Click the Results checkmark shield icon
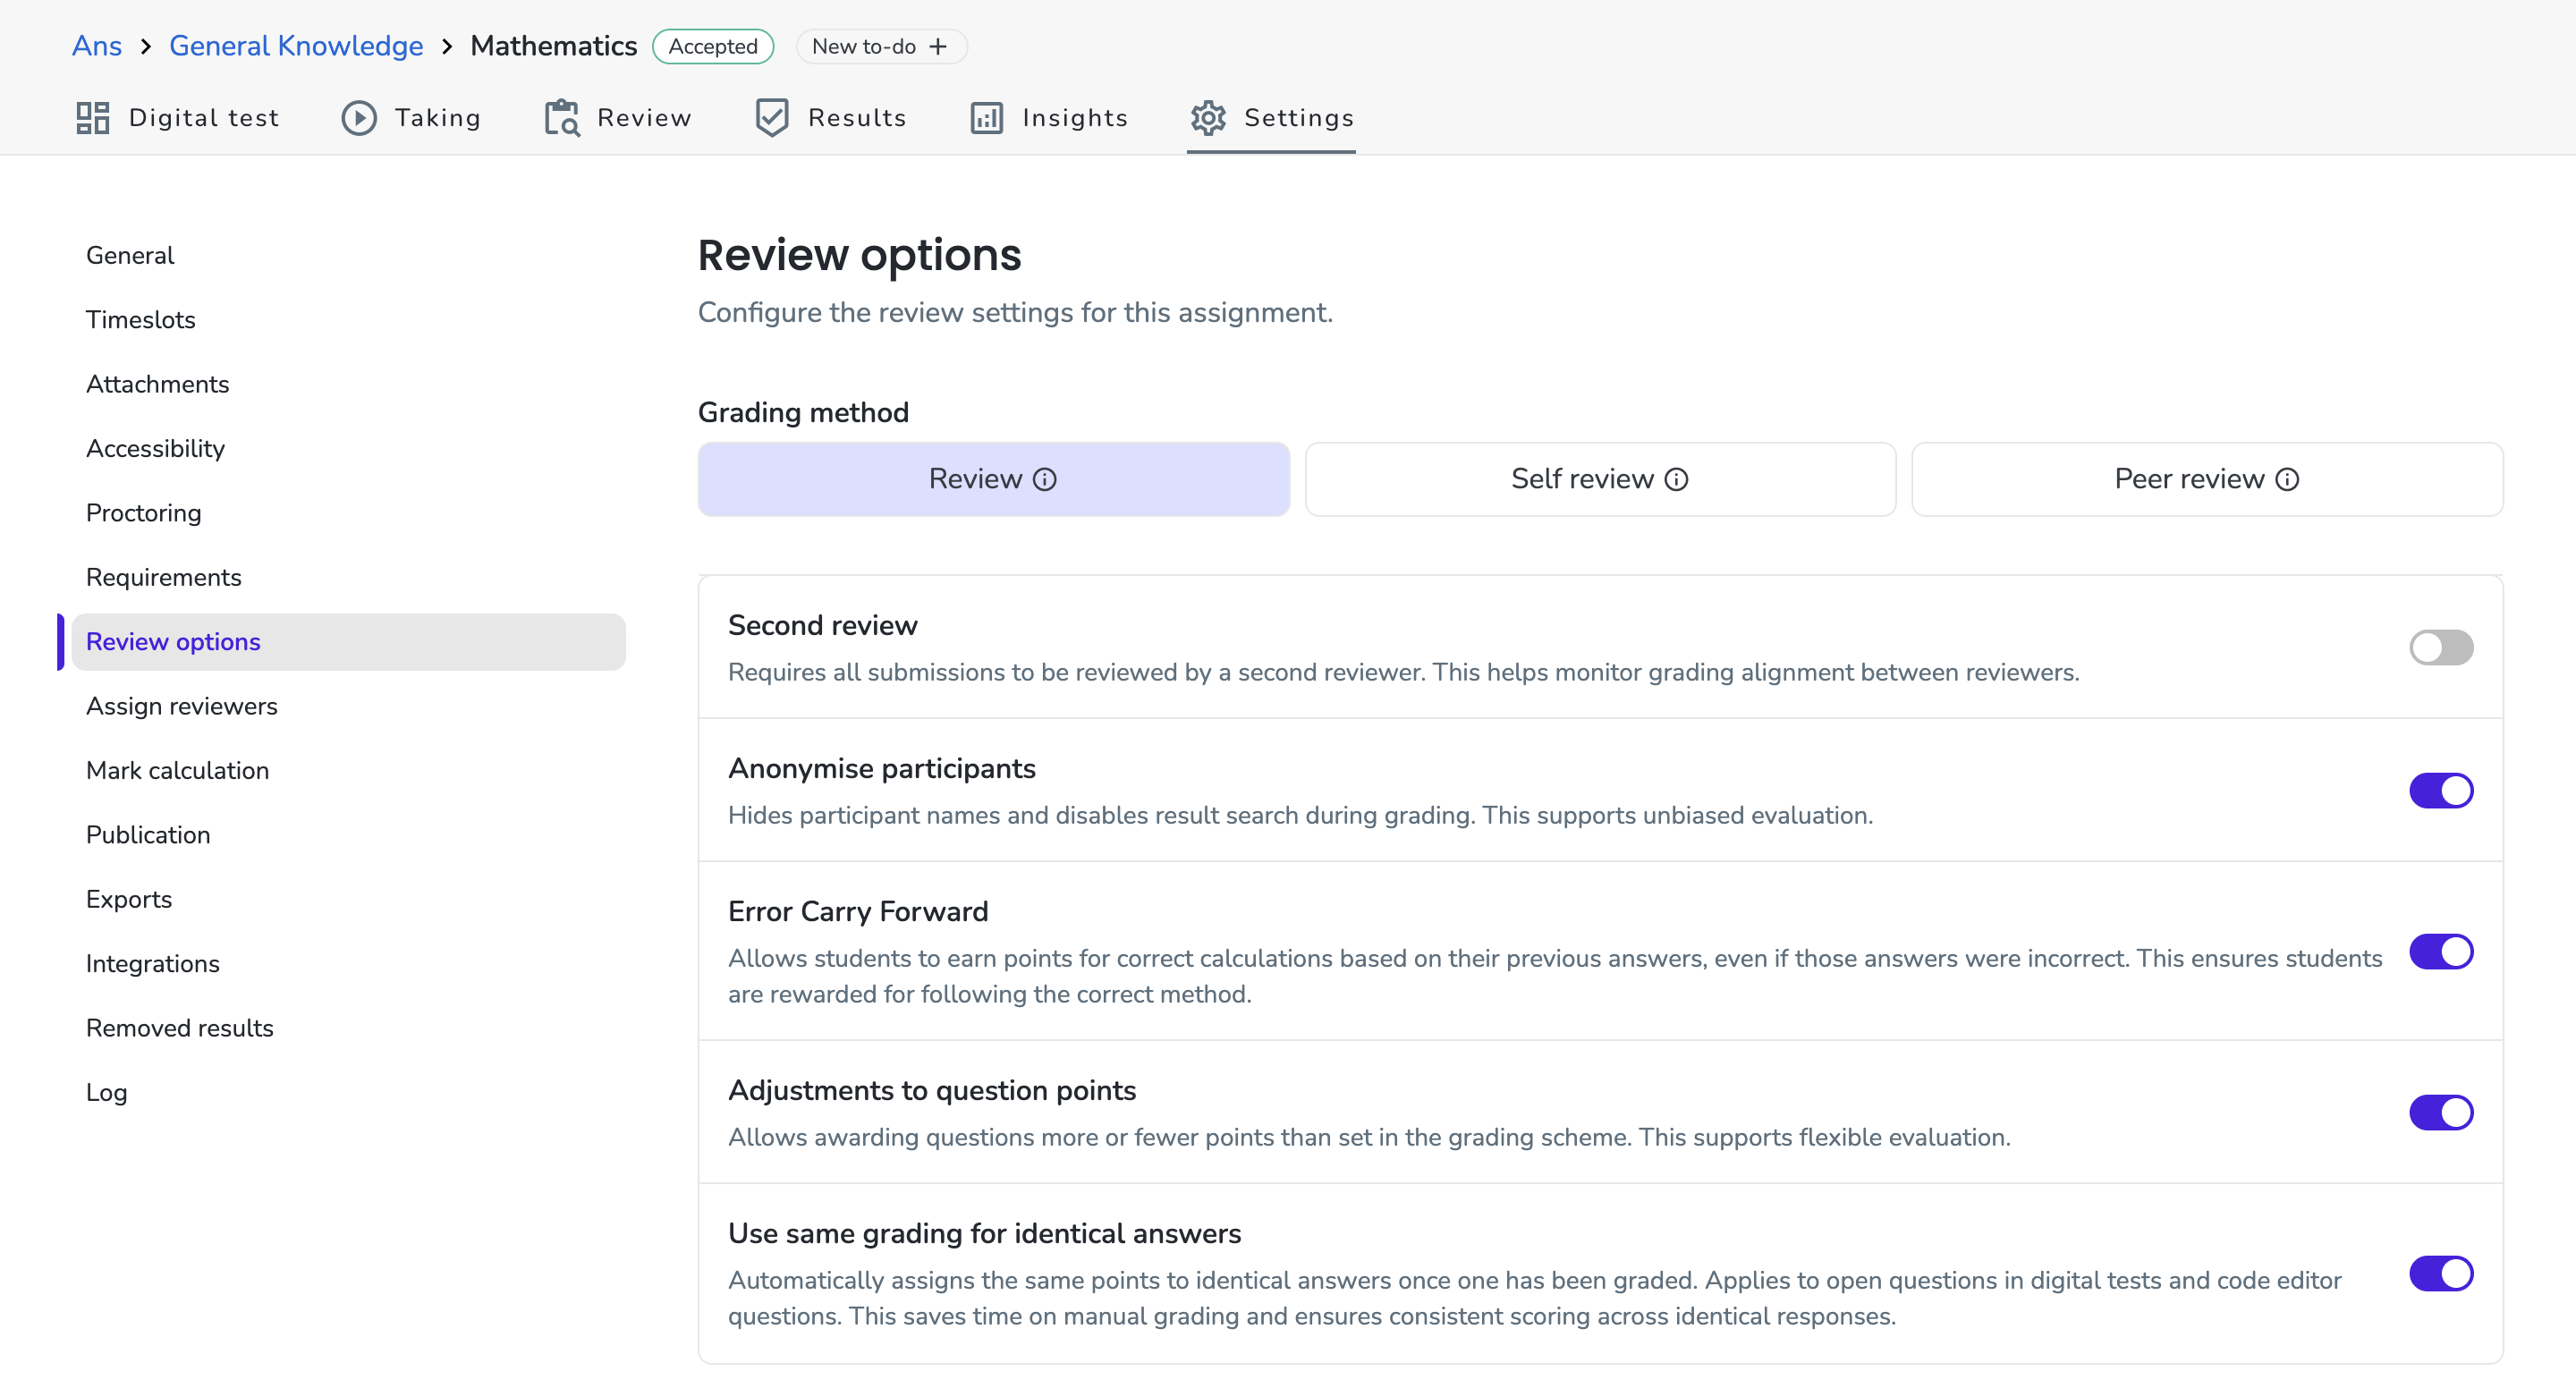 click(x=772, y=118)
